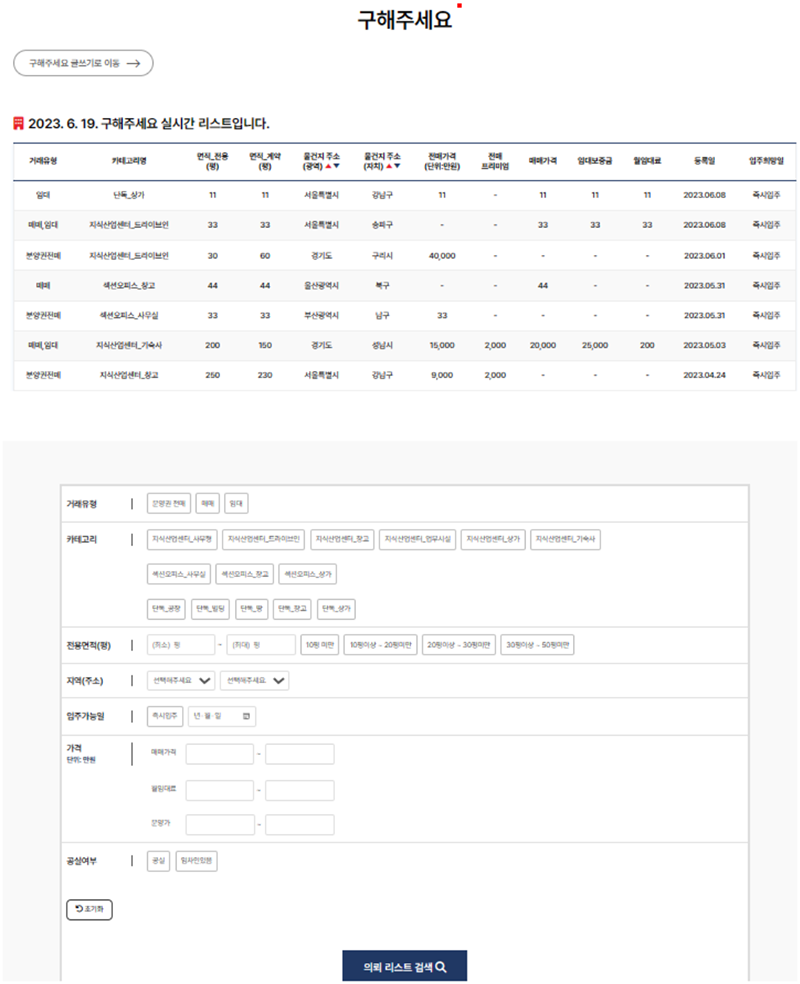800x984 pixels.
Task: Click the 매매가격 minimum price input
Action: tap(220, 754)
